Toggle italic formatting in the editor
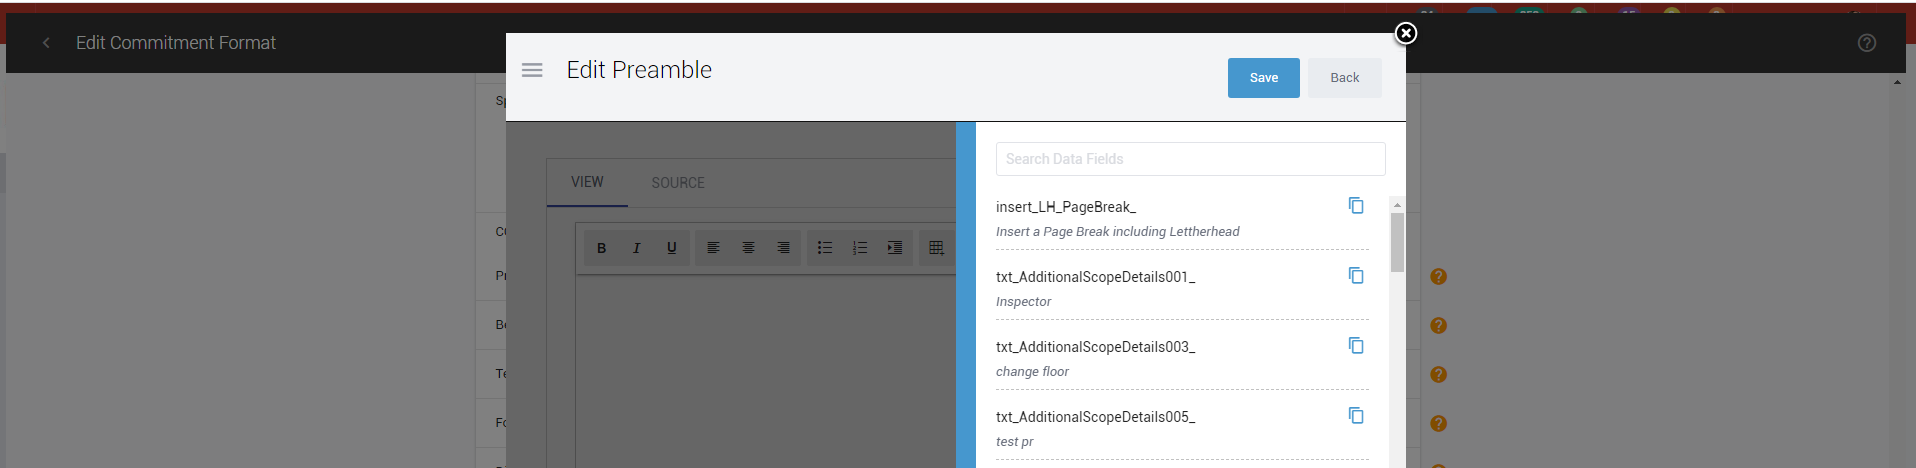 636,248
